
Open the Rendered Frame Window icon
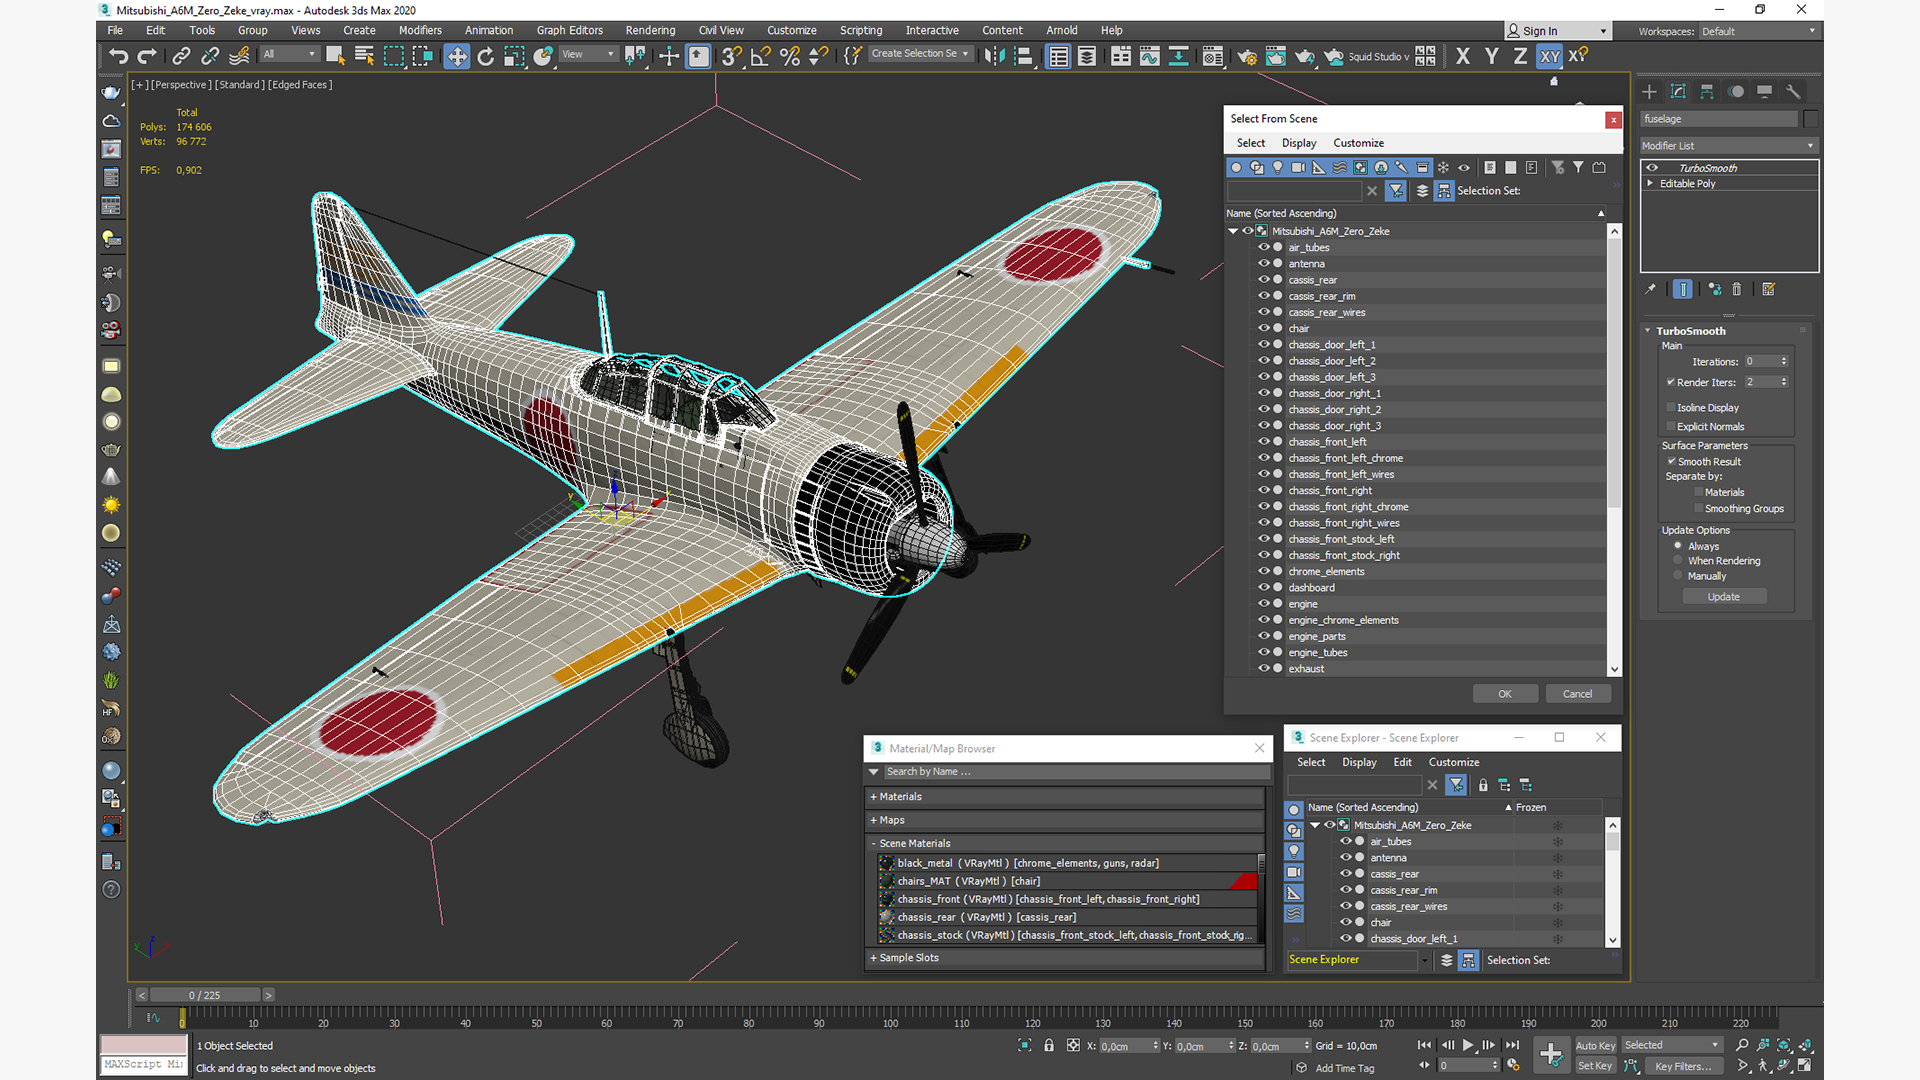(x=1276, y=56)
